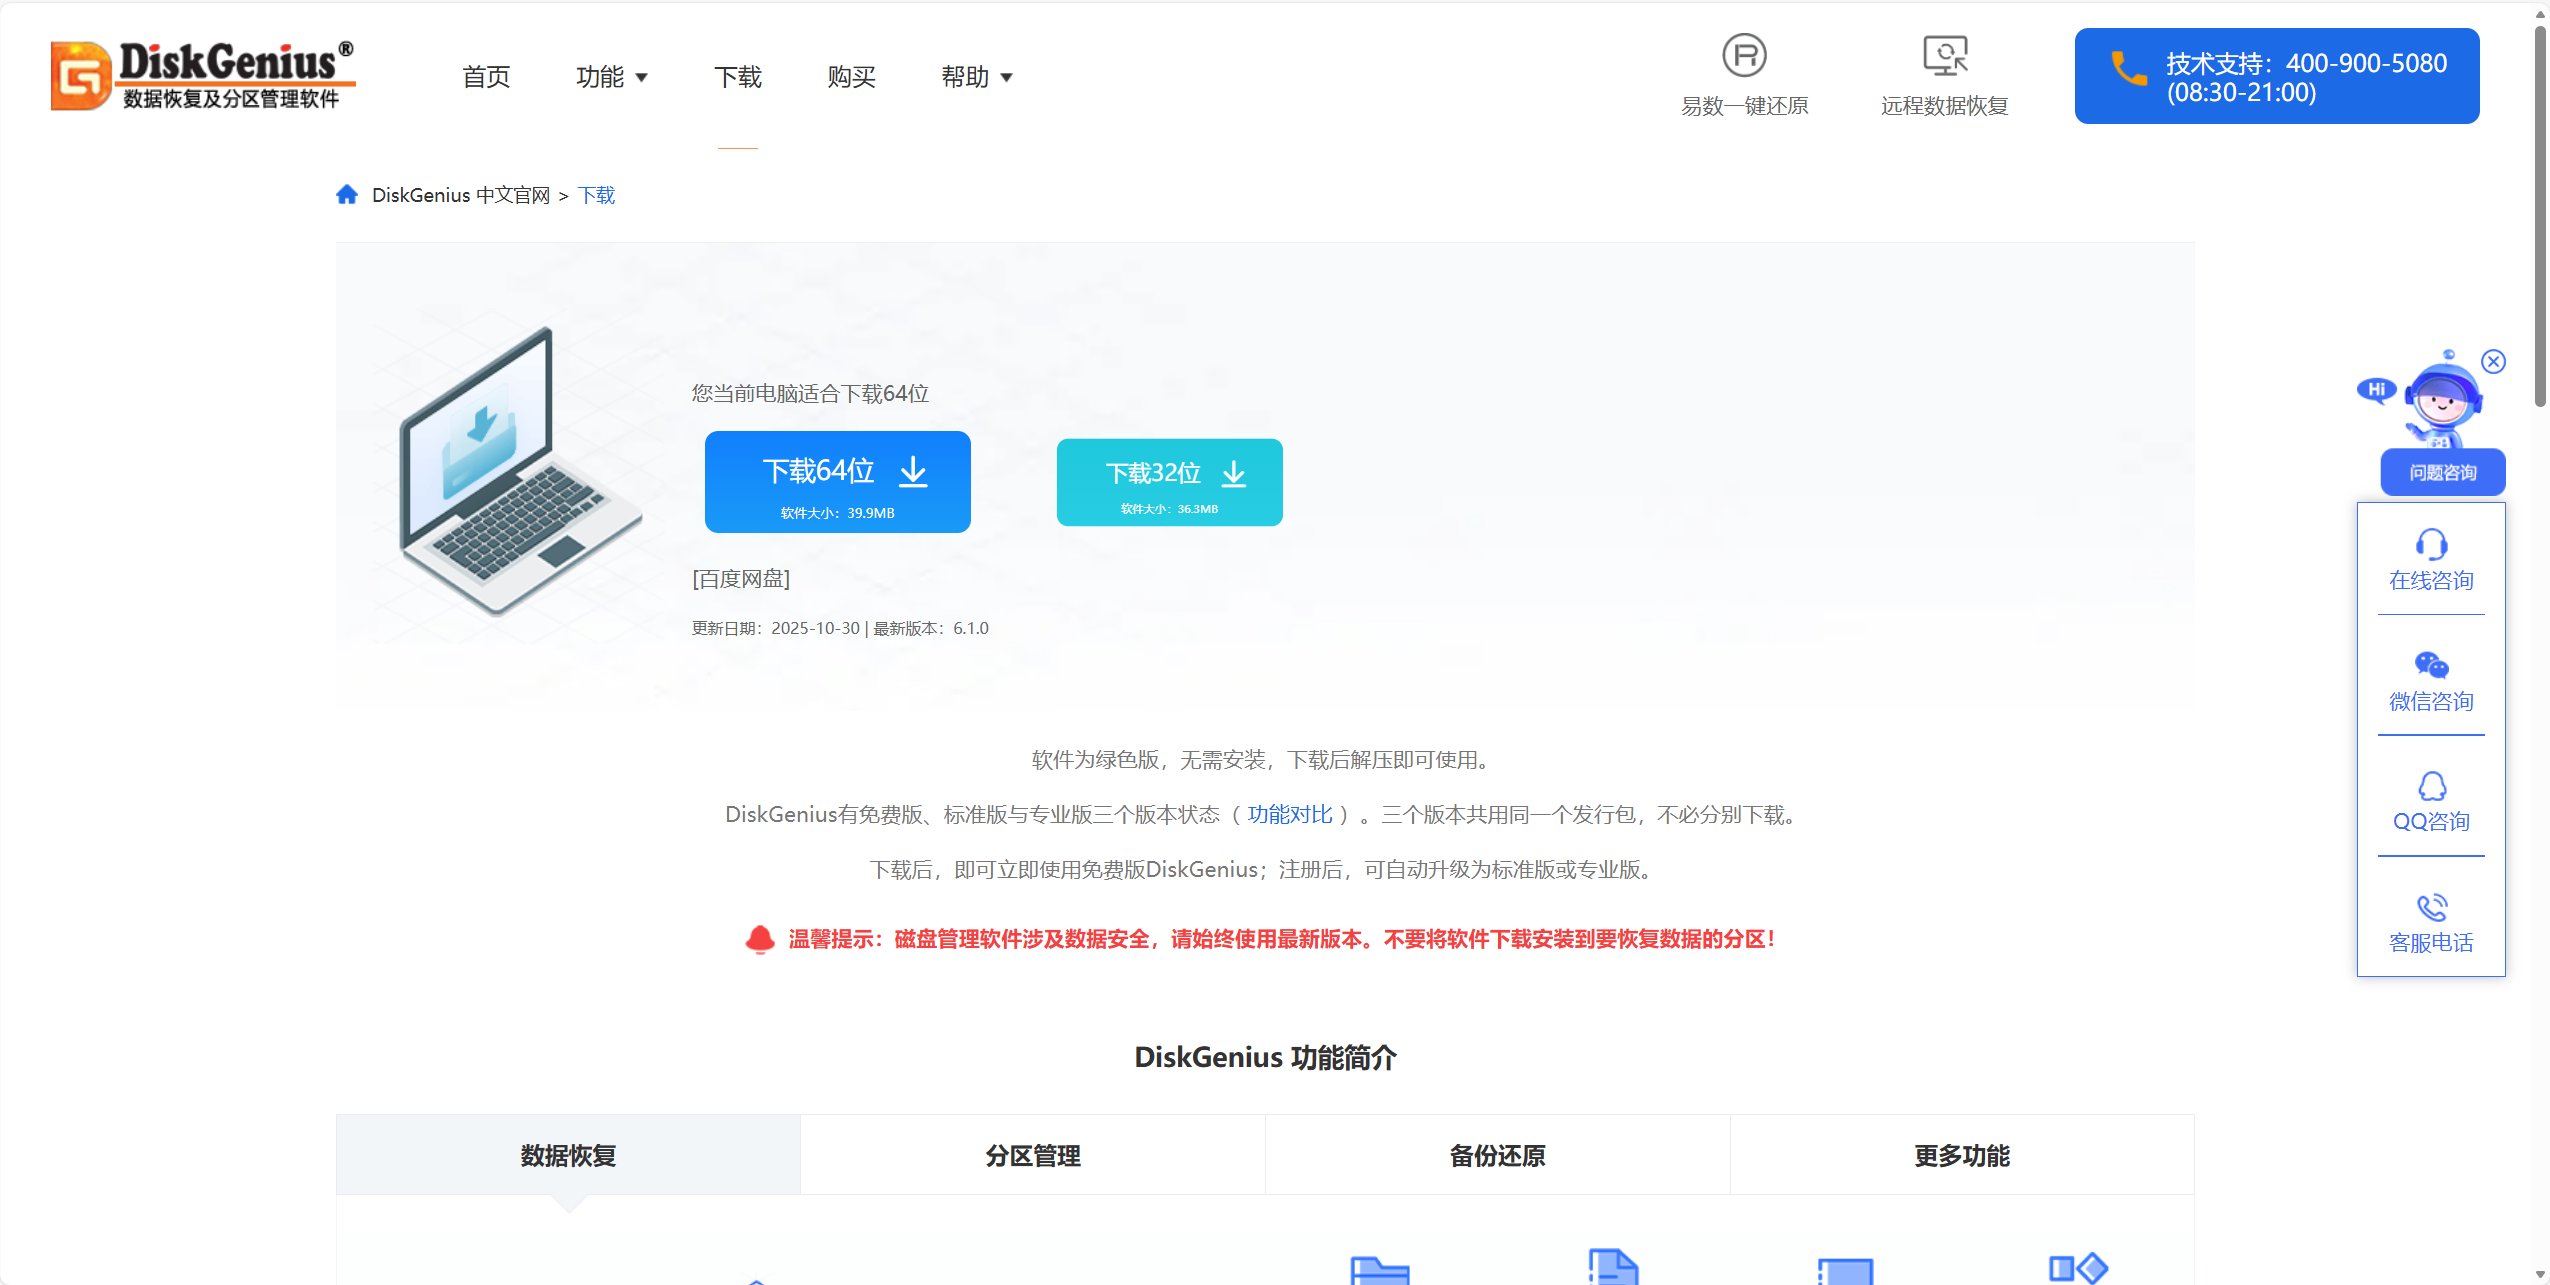
Task: Click the DiskGenius logo
Action: click(203, 76)
